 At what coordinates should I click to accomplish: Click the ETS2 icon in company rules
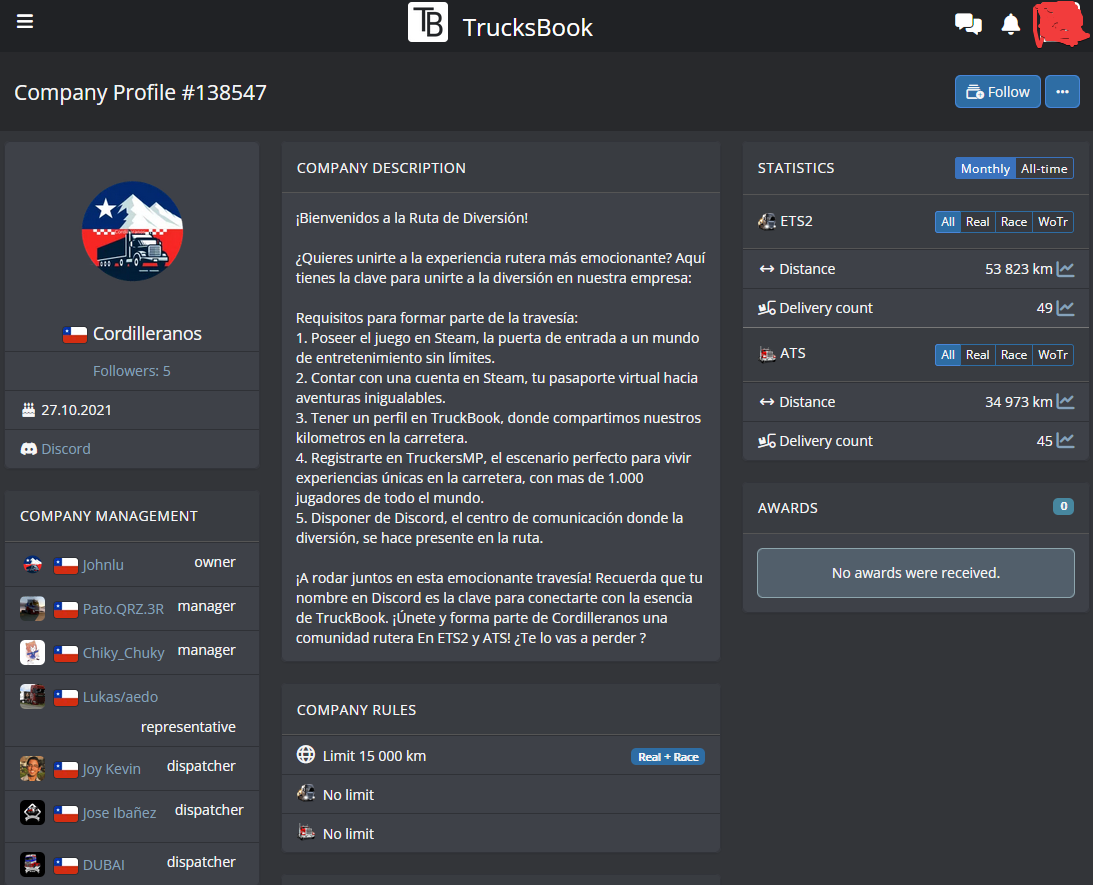click(x=306, y=794)
